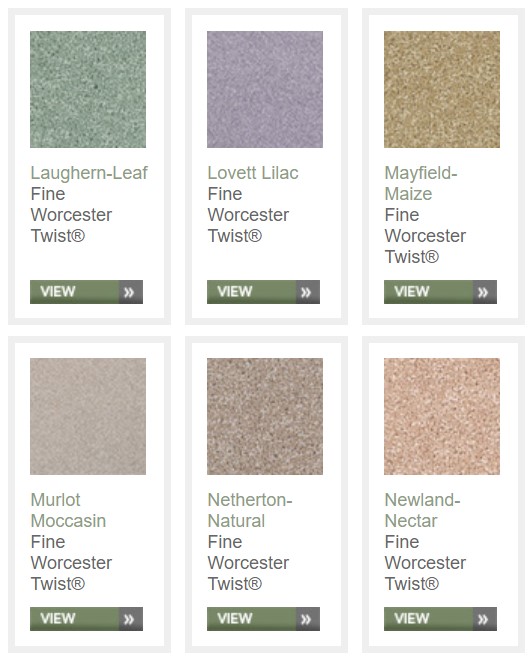Viewport: 531px width, 663px height.
Task: Open the Newland-Nectar peach carpet thumbnail
Action: tap(442, 416)
